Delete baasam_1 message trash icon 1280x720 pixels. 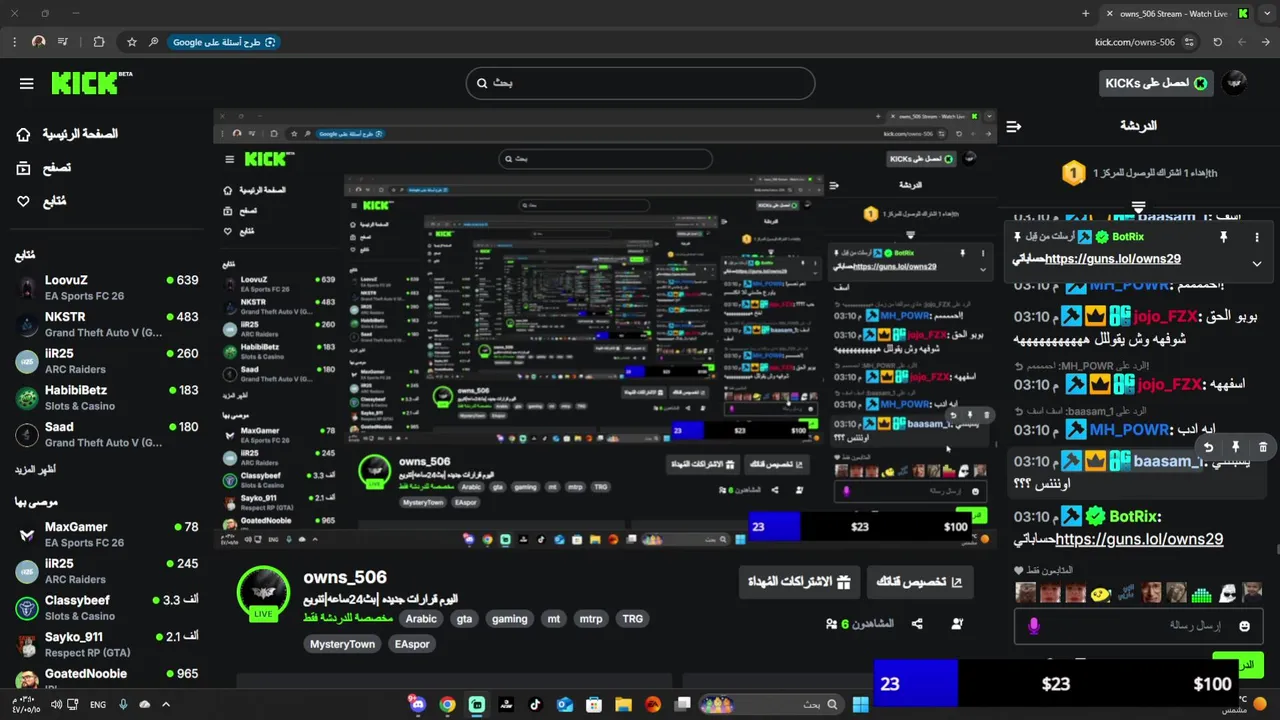[x=1263, y=447]
